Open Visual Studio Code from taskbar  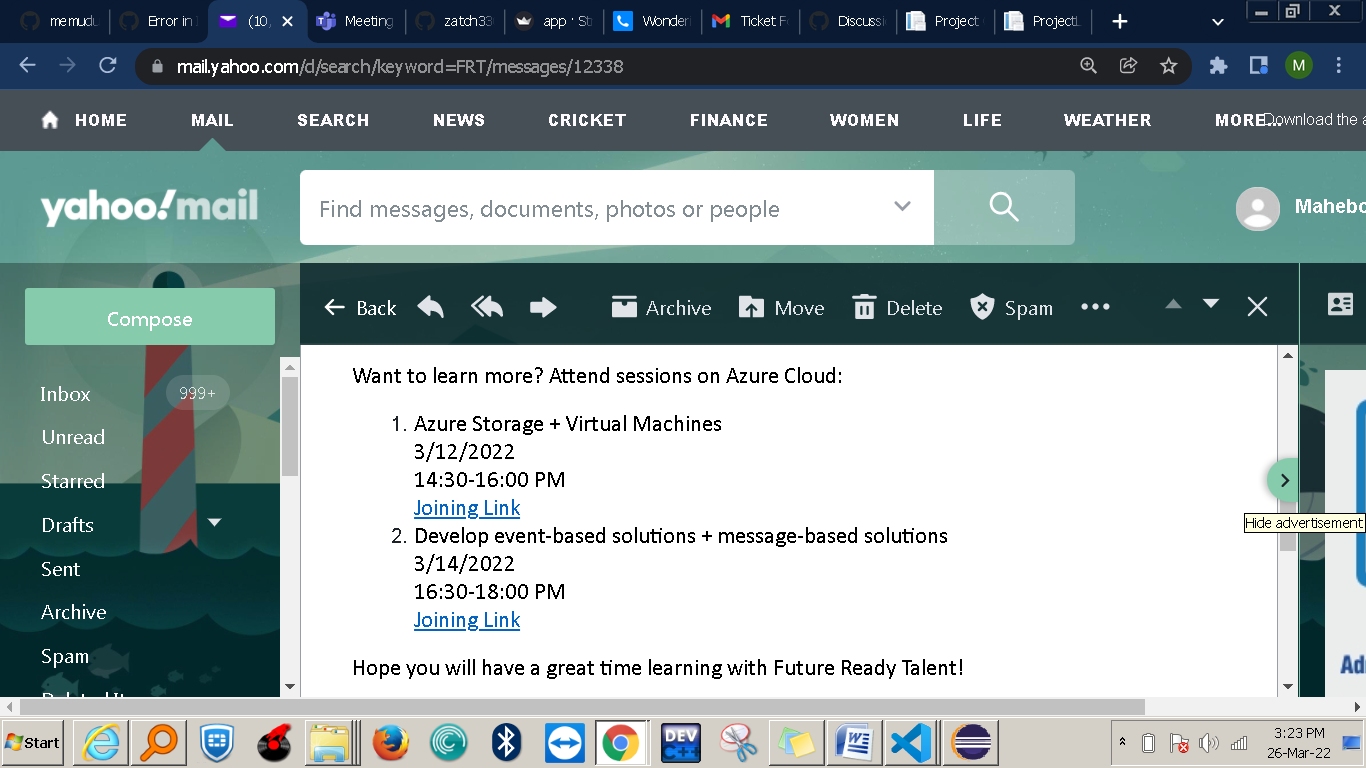pyautogui.click(x=910, y=742)
